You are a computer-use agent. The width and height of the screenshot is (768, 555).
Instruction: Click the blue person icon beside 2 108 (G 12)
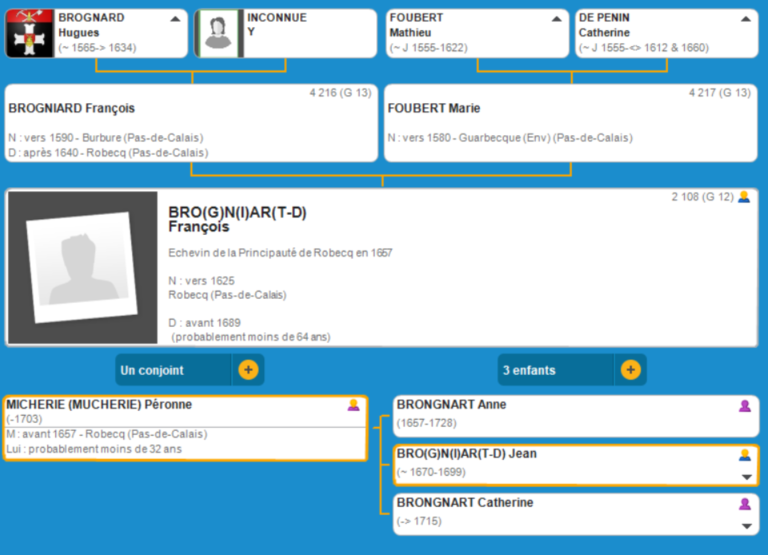click(744, 197)
